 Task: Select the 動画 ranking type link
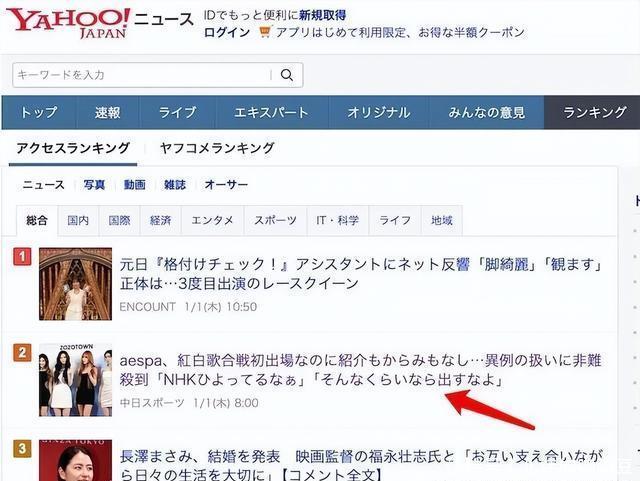point(135,185)
